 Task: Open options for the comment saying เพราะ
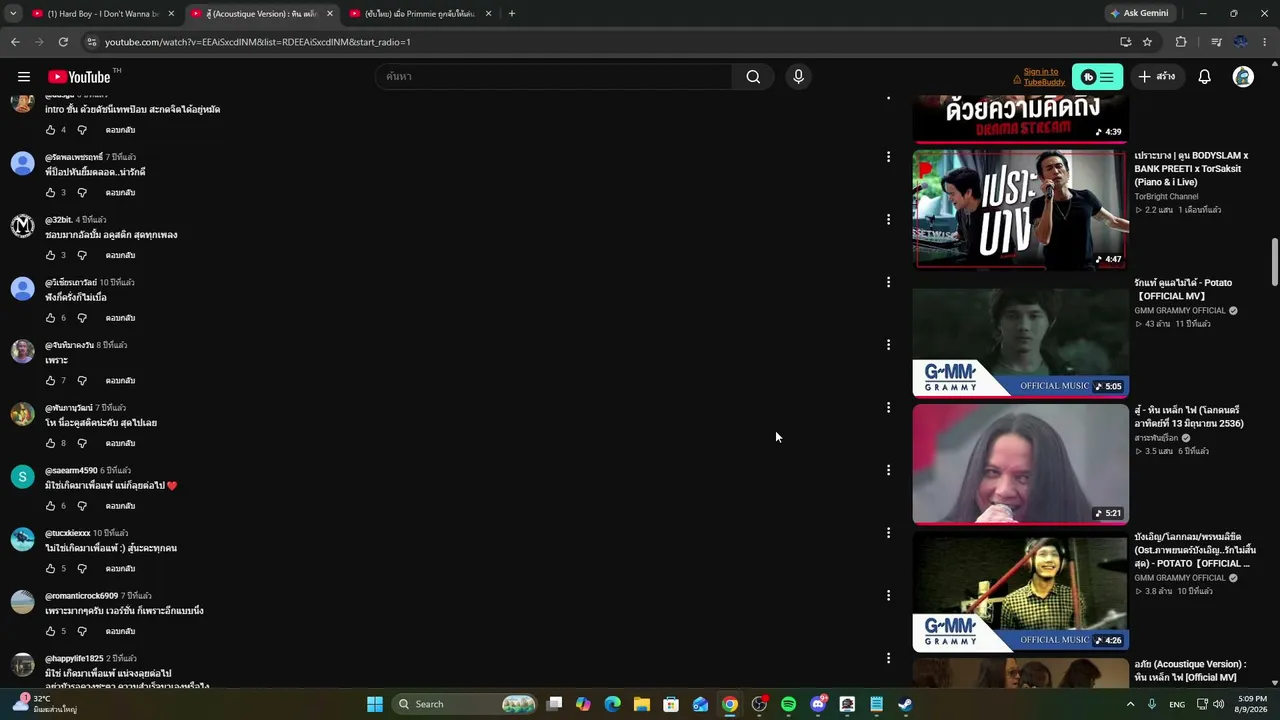[888, 345]
